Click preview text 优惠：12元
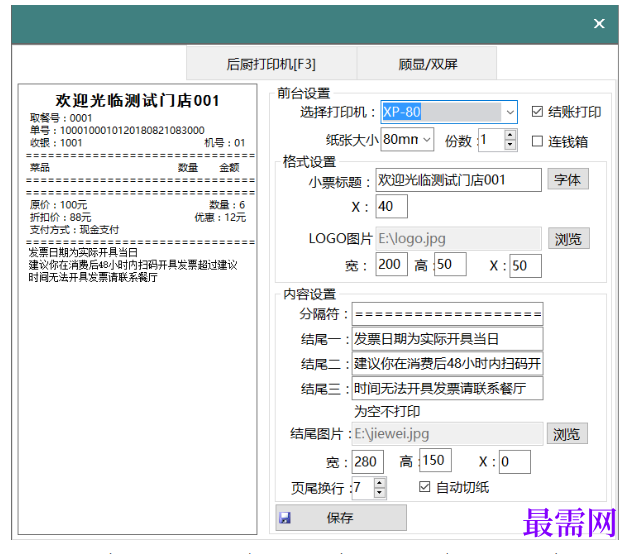 (220, 217)
